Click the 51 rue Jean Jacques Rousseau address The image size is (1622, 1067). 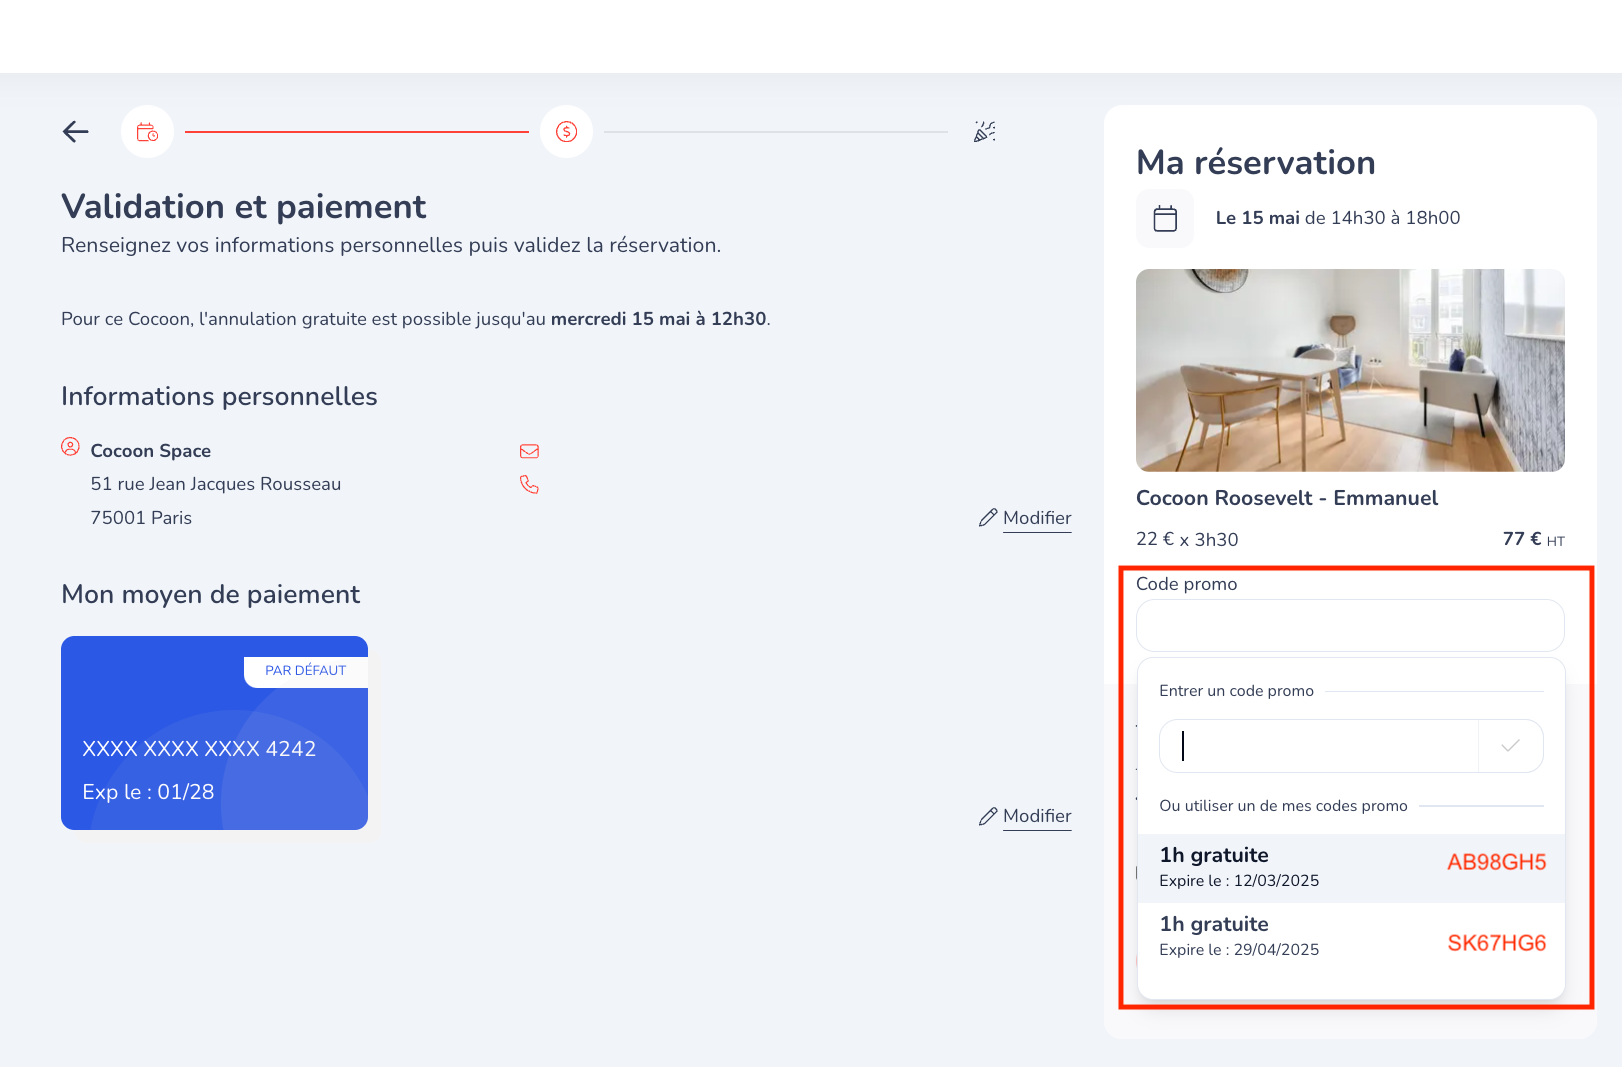pos(216,484)
